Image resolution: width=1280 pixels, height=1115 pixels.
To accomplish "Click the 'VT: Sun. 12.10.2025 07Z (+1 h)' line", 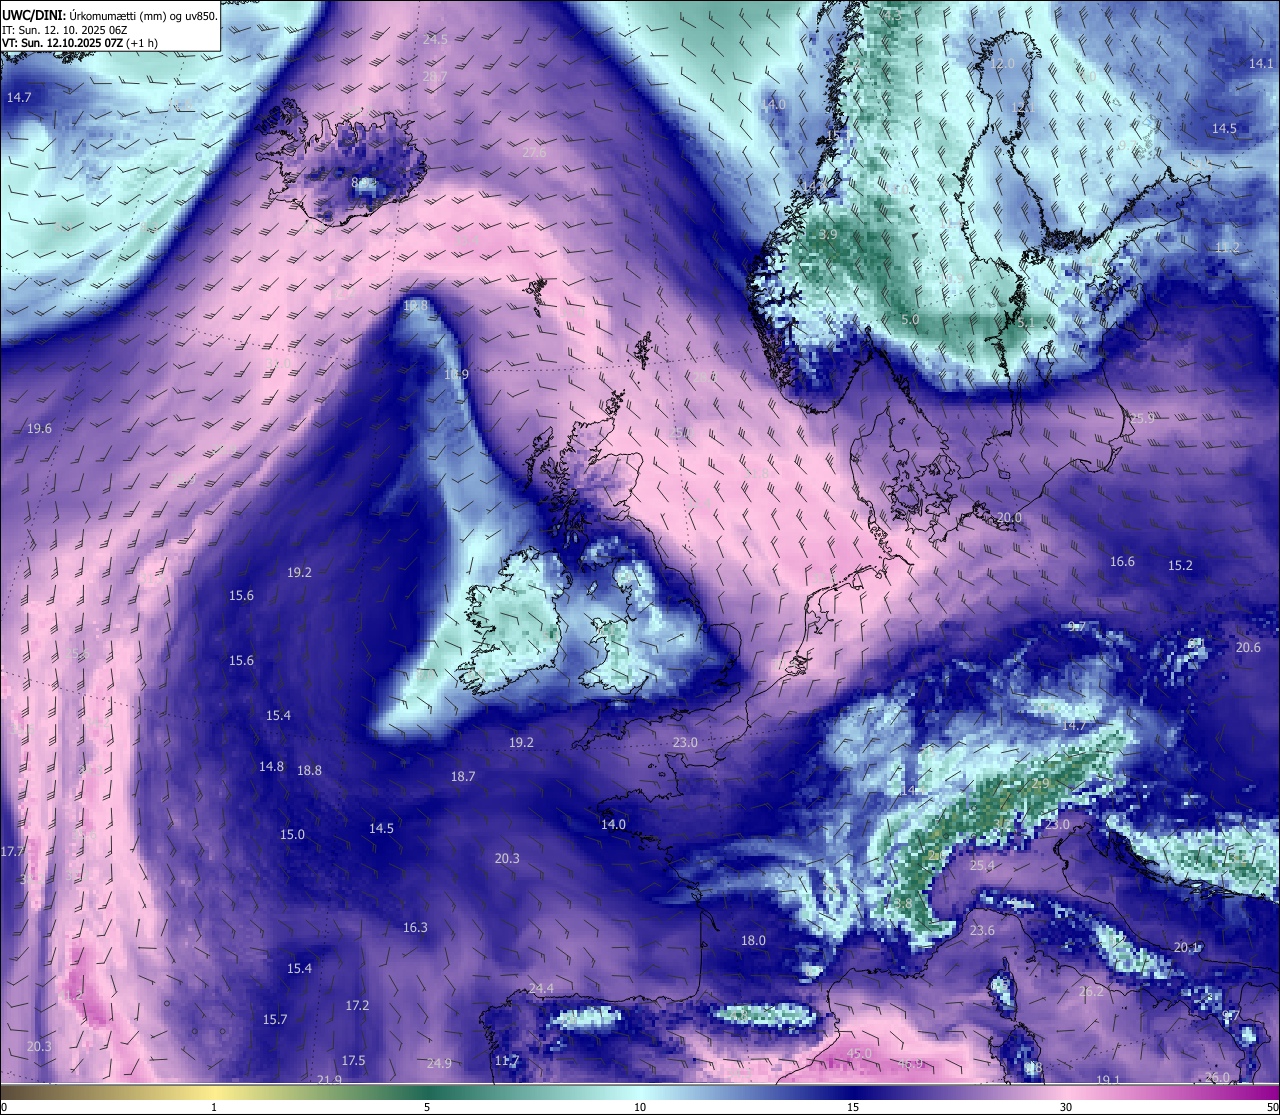I will tap(79, 43).
